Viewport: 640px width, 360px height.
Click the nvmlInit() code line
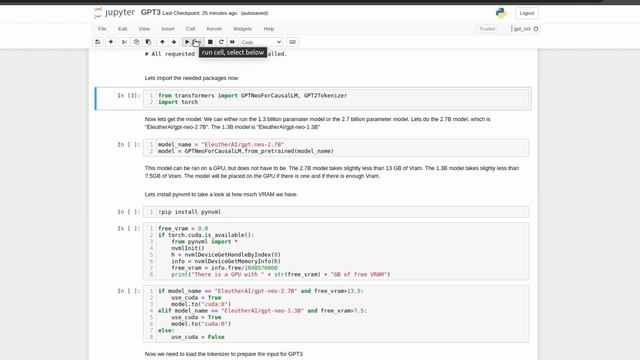click(x=188, y=248)
